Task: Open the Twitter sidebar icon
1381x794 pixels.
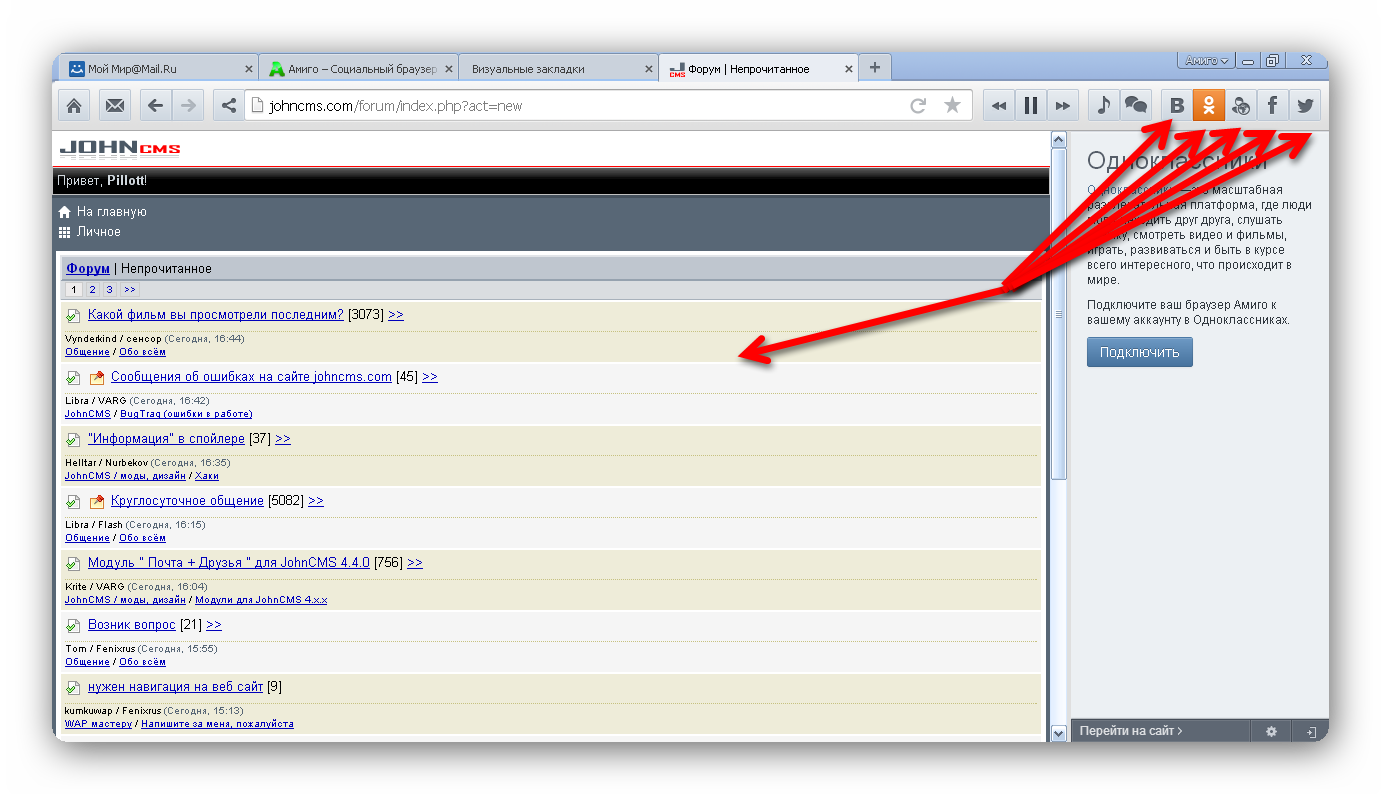Action: point(1304,105)
